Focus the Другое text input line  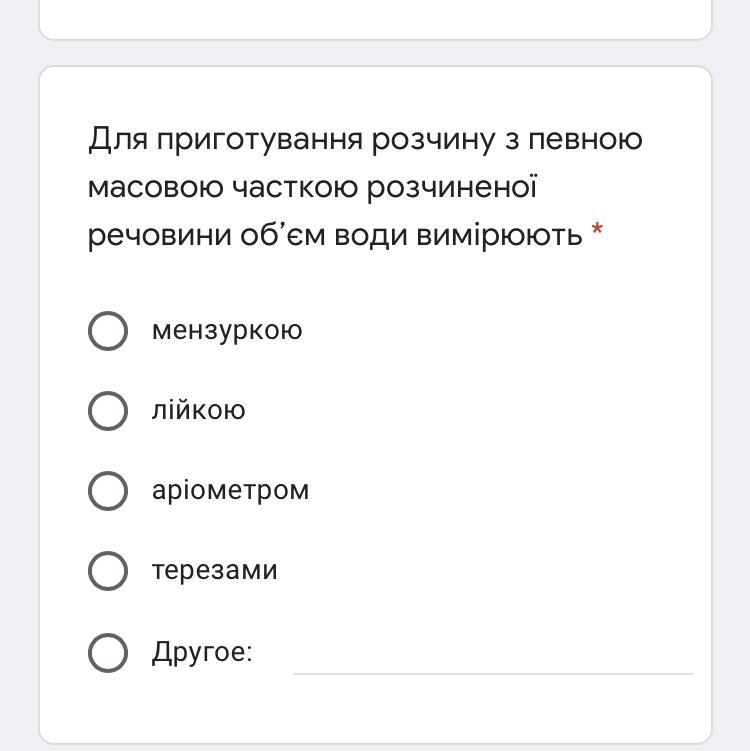pos(493,659)
